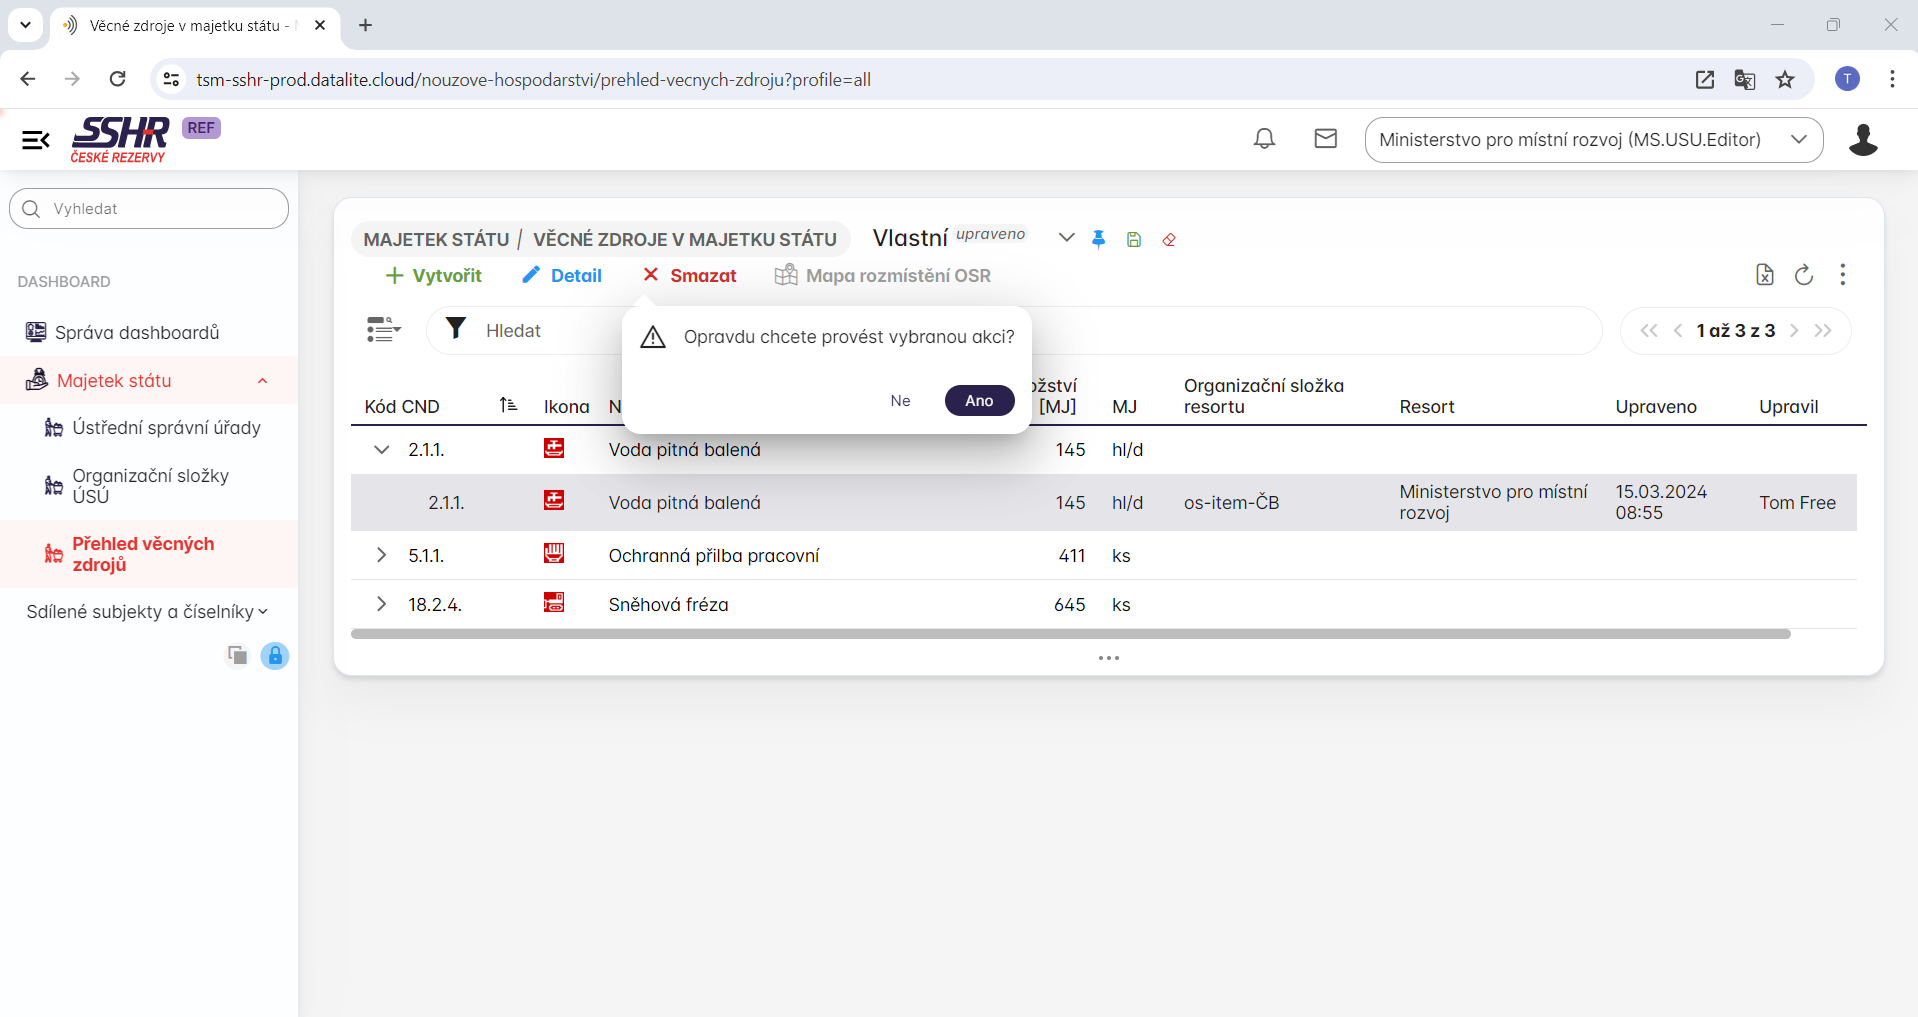This screenshot has width=1918, height=1017.
Task: Collapse sidebar with hamburger menu icon
Action: 36,140
